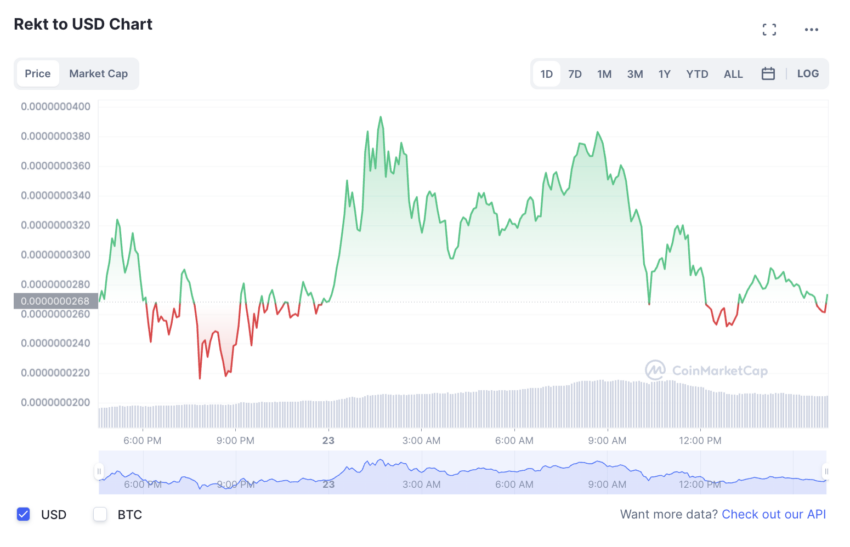Show ALL time price history
Image resolution: width=850 pixels, height=547 pixels.
coord(733,74)
